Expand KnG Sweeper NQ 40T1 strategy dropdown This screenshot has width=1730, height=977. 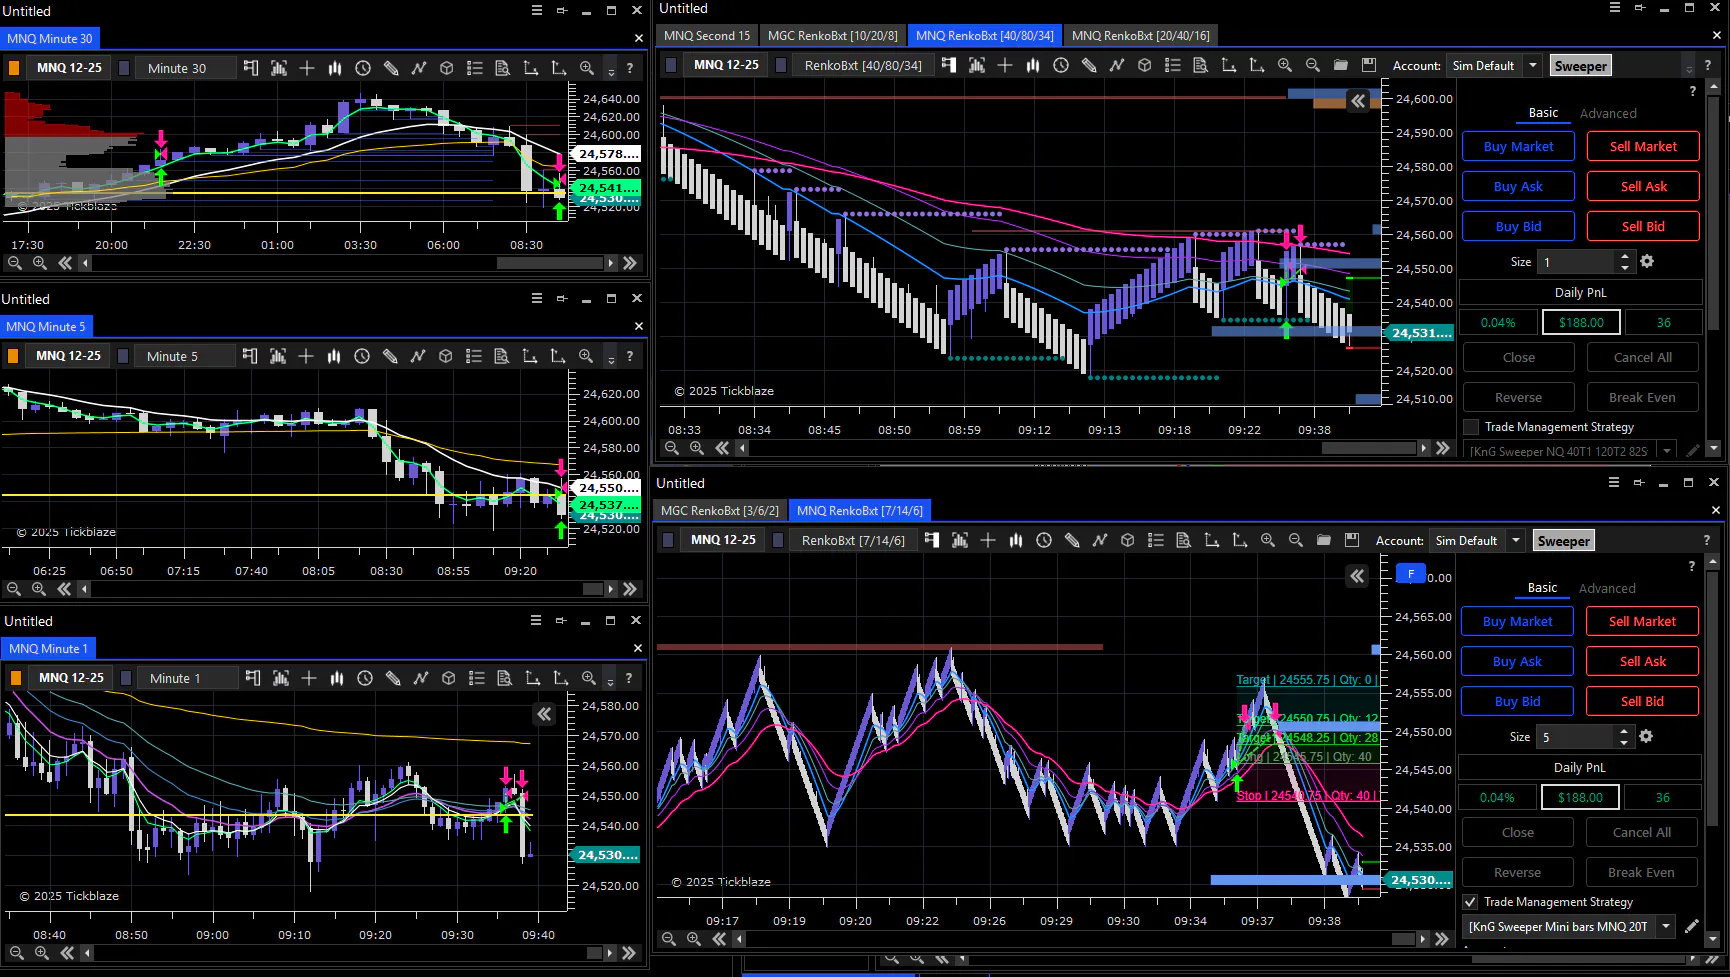[x=1667, y=451]
